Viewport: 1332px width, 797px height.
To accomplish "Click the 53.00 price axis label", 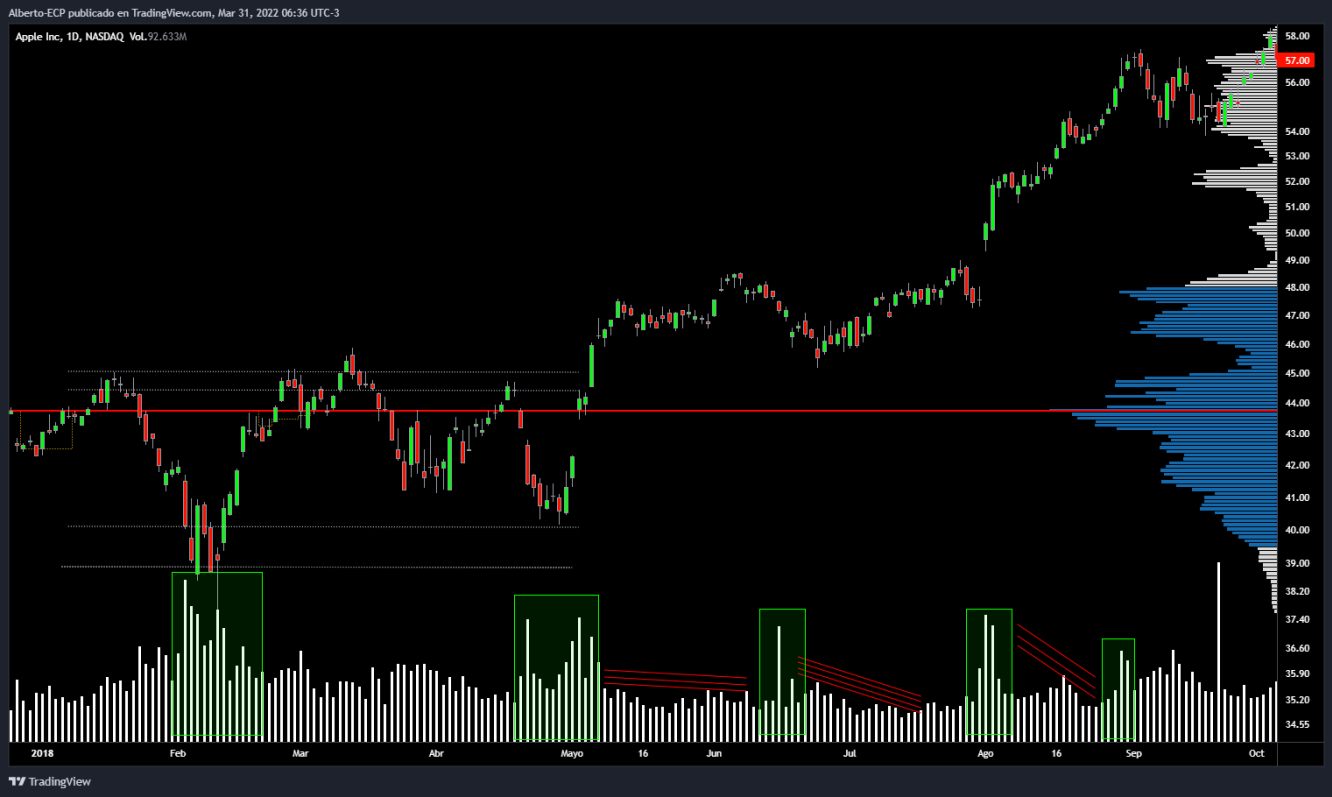I will coord(1297,156).
